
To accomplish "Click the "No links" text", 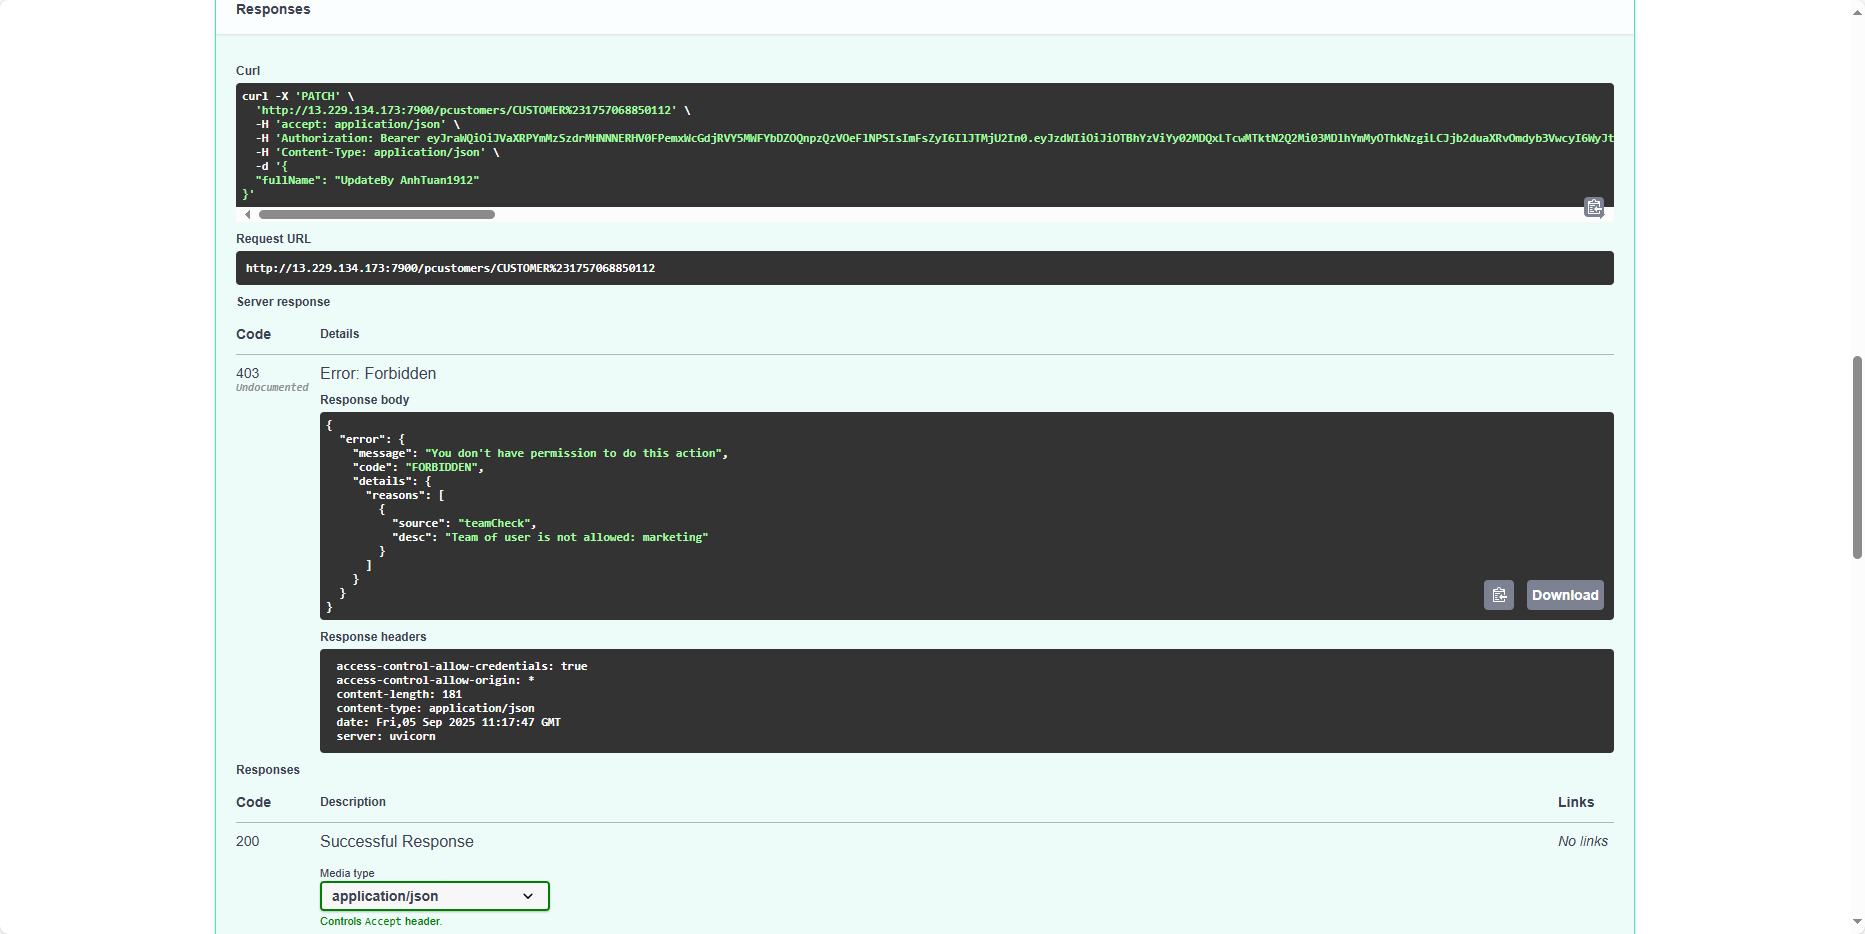I will pyautogui.click(x=1582, y=841).
